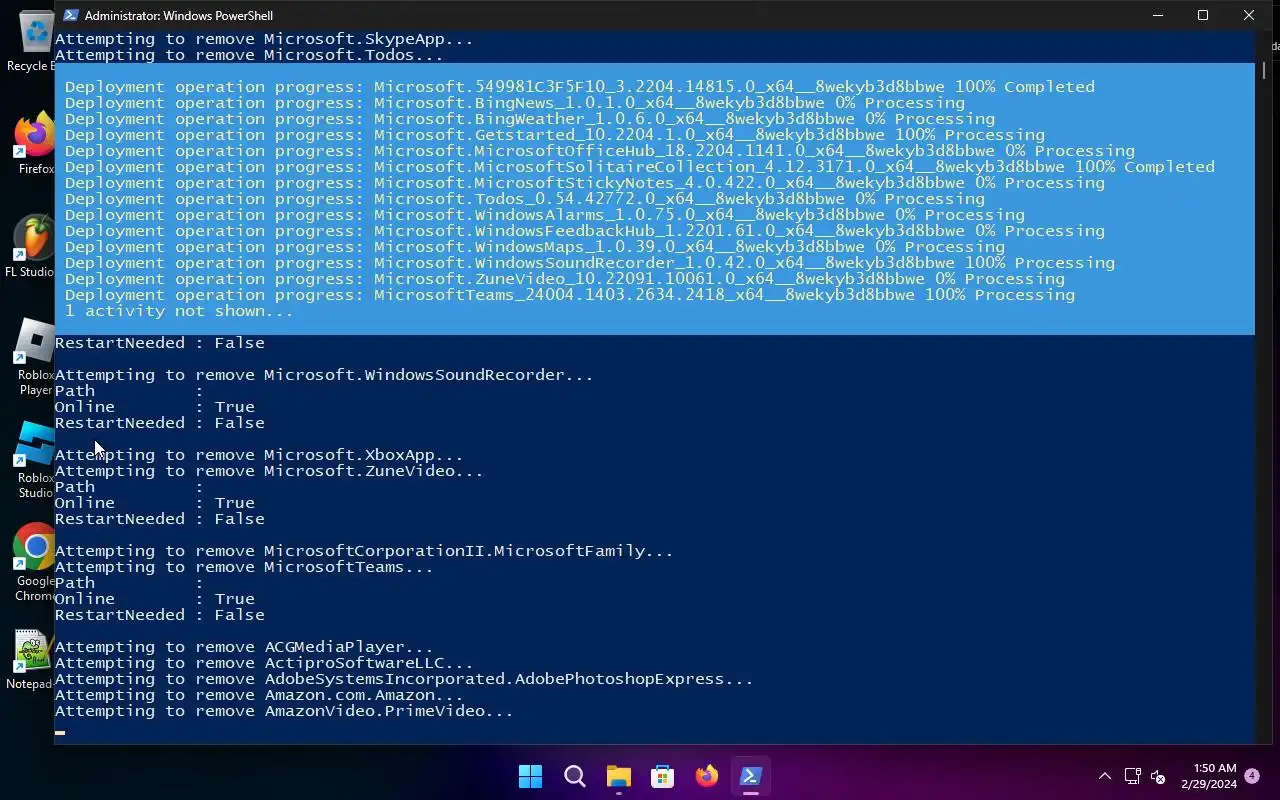Click the PowerShell window title text

tap(179, 15)
